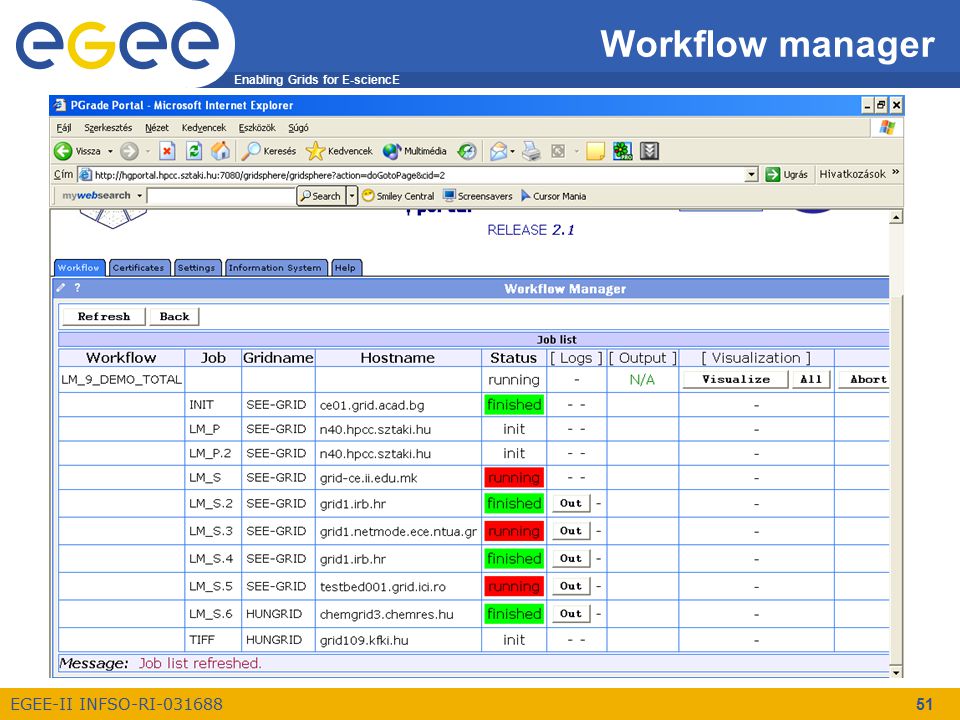Switch to the Information System tab
This screenshot has width=960, height=720.
point(276,268)
